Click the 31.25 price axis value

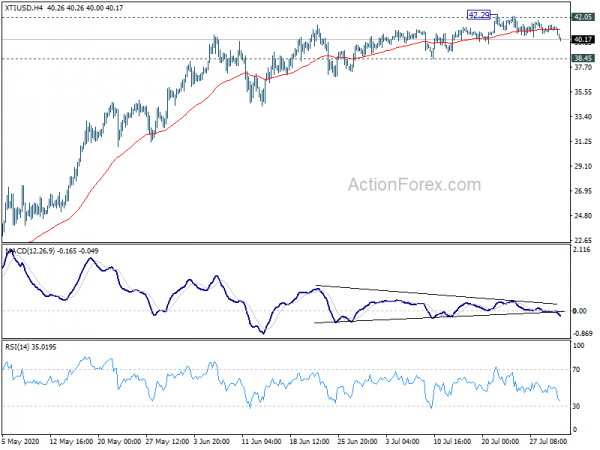[x=583, y=142]
